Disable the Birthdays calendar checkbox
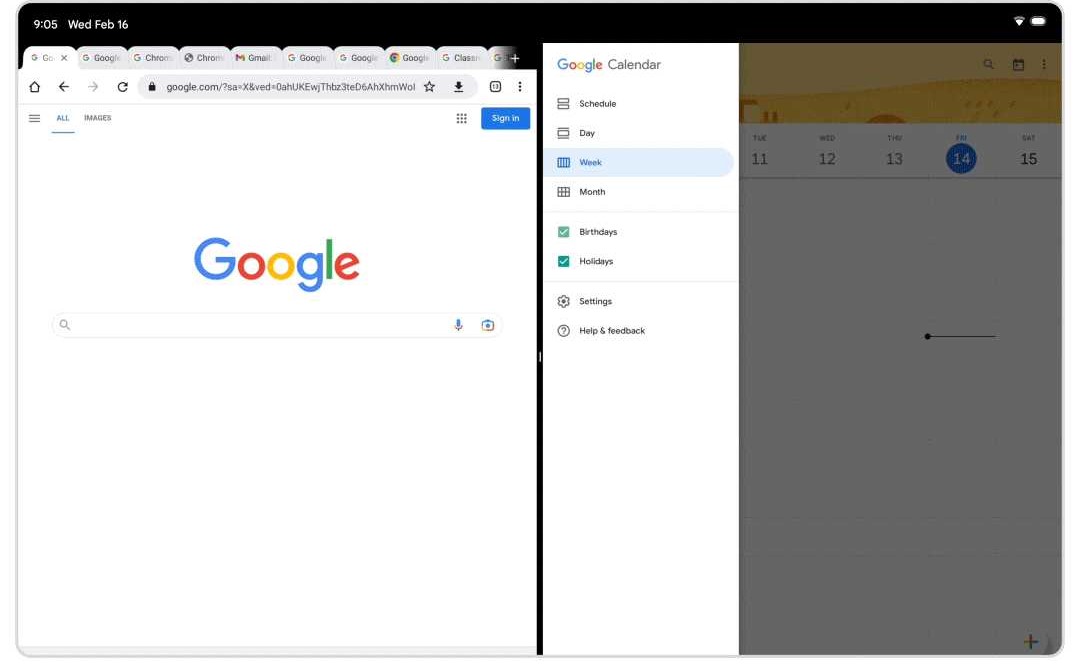Screen dimensions: 1080x666 tap(562, 231)
